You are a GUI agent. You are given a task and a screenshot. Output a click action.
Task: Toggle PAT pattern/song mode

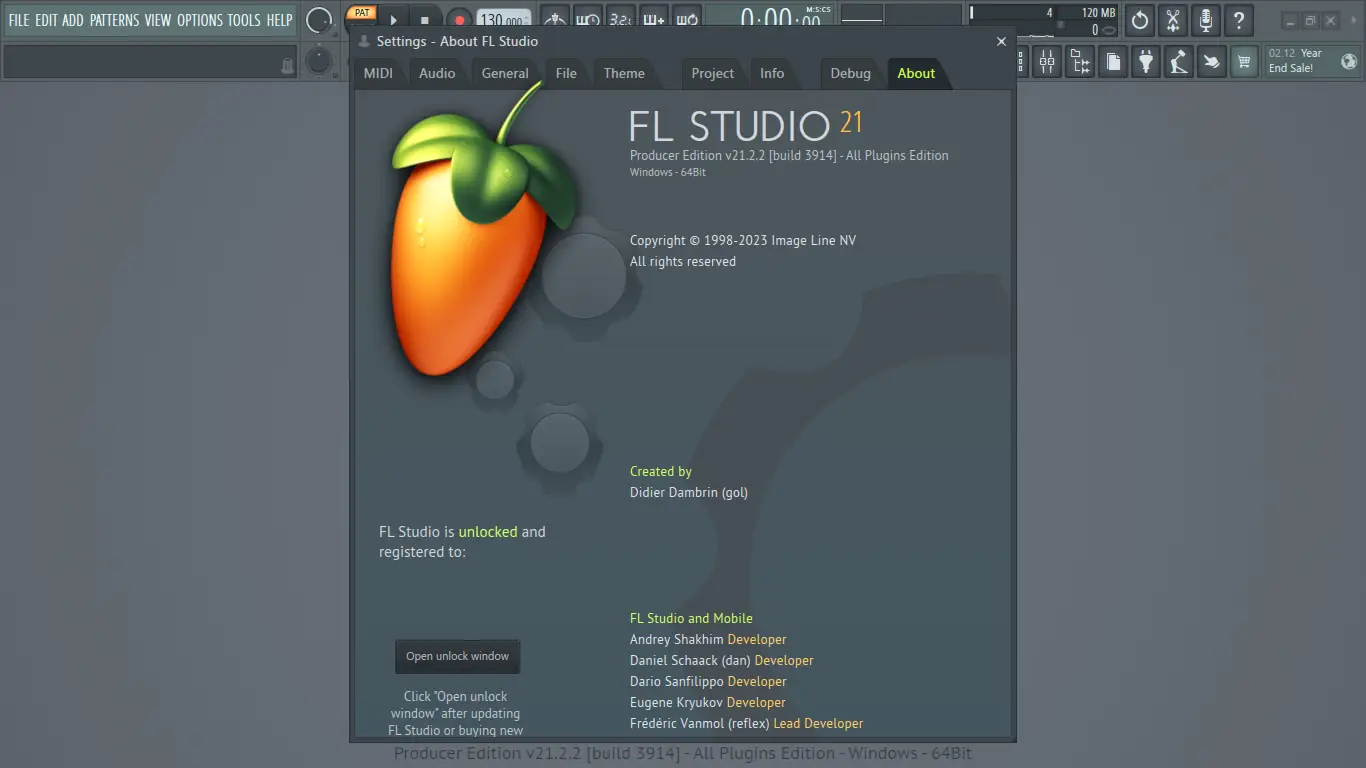(361, 13)
